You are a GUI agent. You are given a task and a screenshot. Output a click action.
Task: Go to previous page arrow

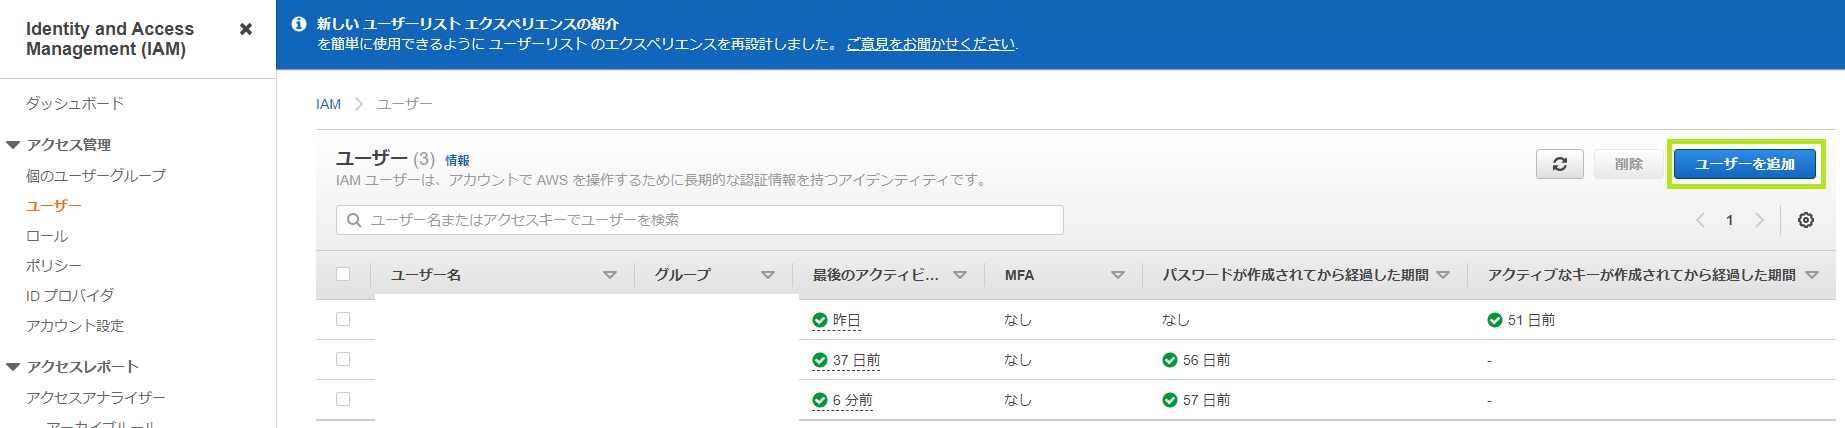coord(1700,220)
